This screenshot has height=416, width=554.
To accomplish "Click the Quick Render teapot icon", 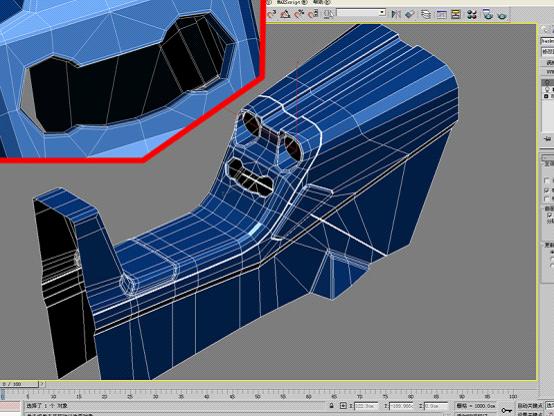I will coord(502,15).
